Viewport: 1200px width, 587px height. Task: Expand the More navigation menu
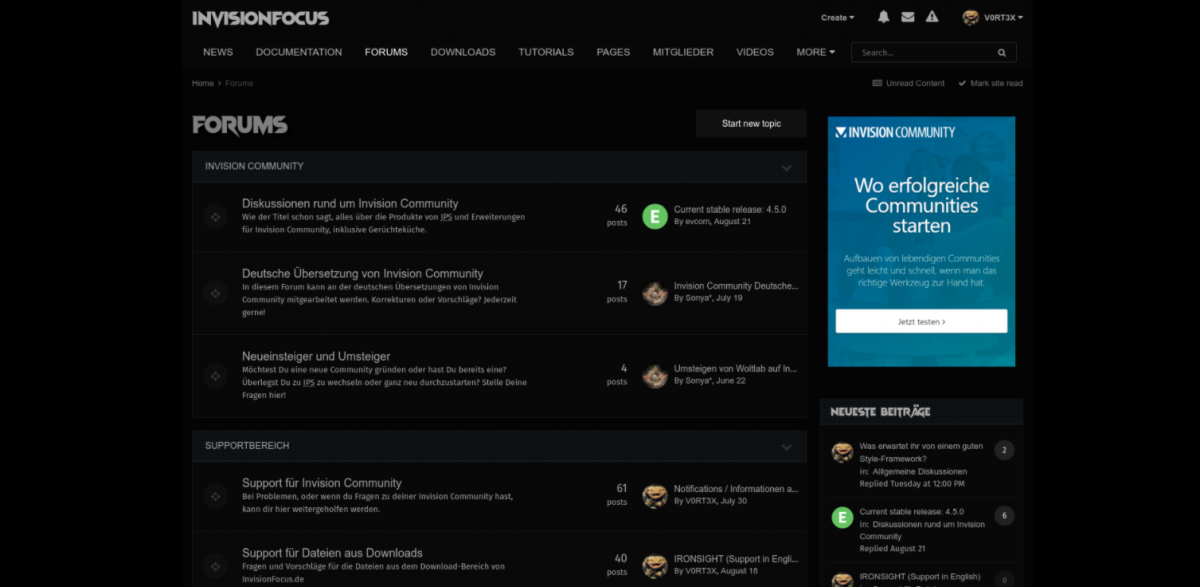(815, 52)
